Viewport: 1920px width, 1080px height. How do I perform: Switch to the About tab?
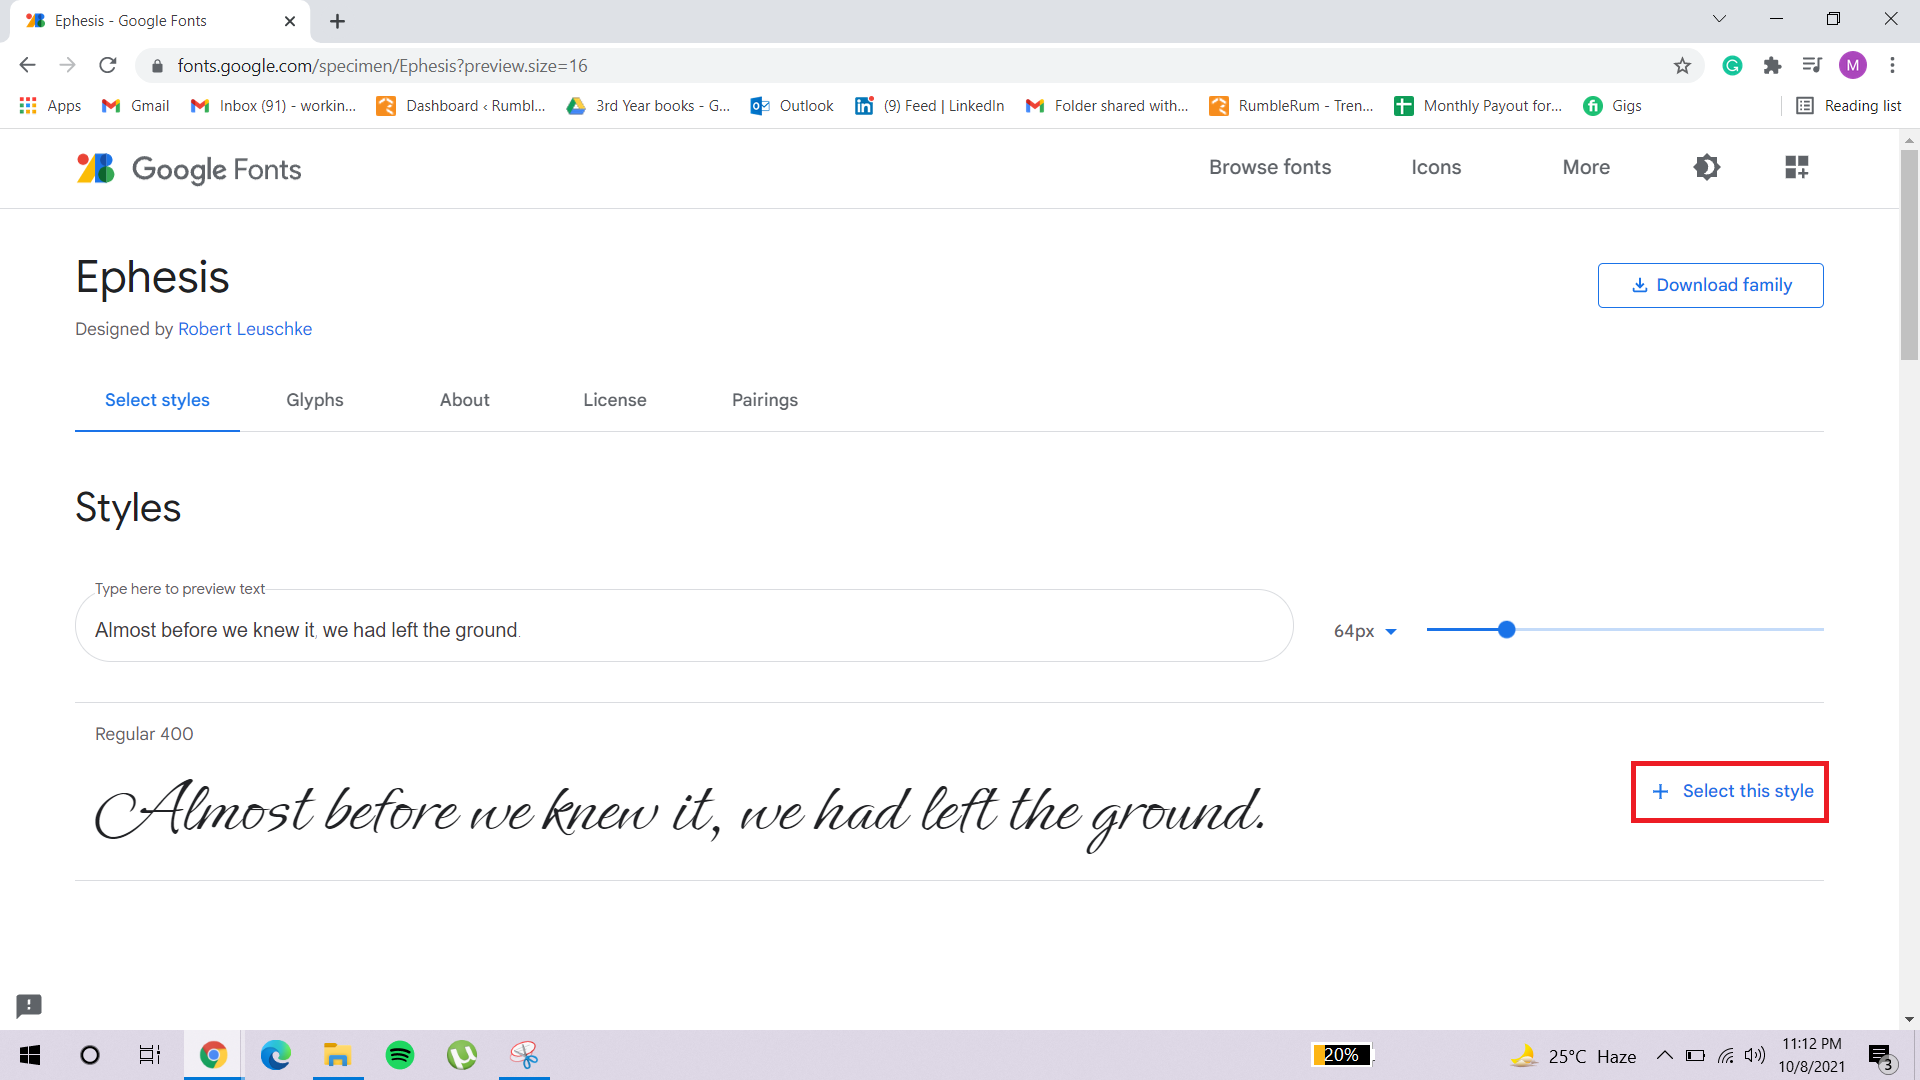coord(465,400)
